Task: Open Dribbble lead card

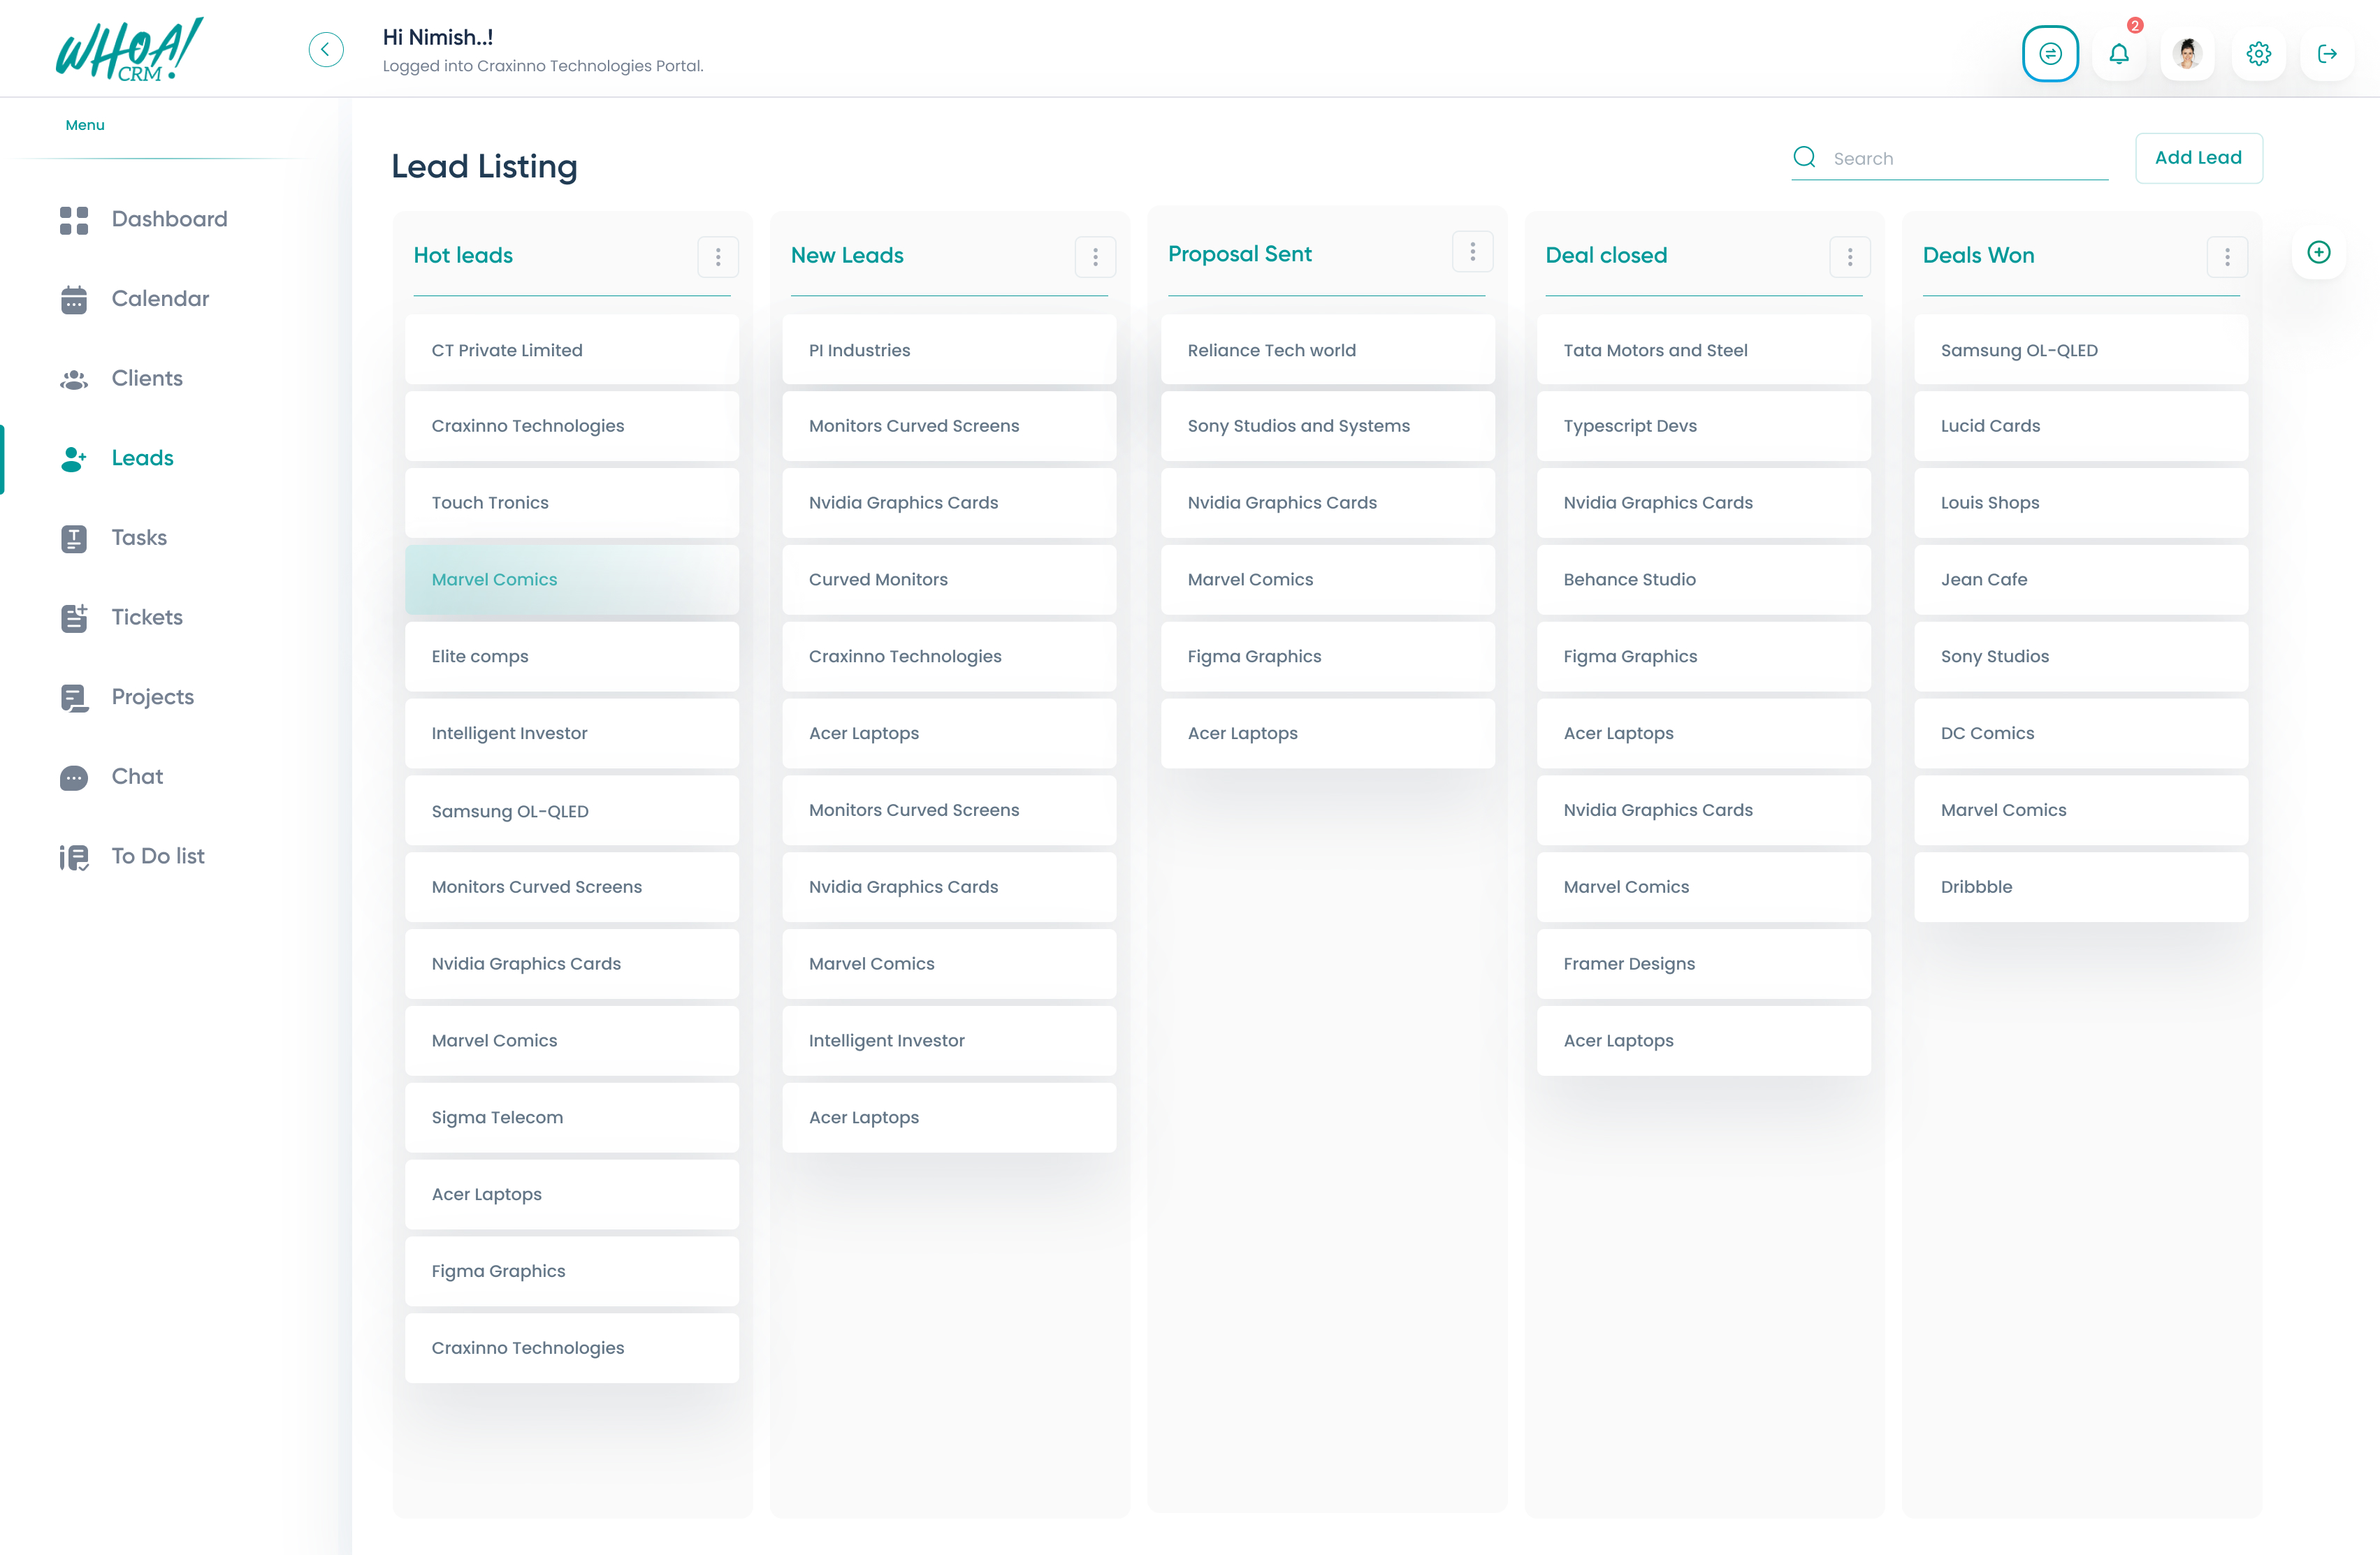Action: [x=2081, y=887]
